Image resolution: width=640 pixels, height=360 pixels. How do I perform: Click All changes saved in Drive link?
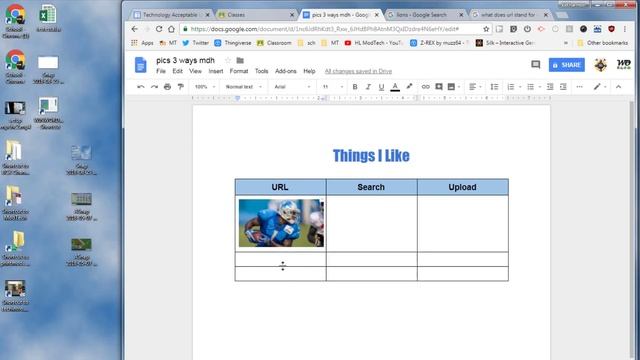point(358,71)
